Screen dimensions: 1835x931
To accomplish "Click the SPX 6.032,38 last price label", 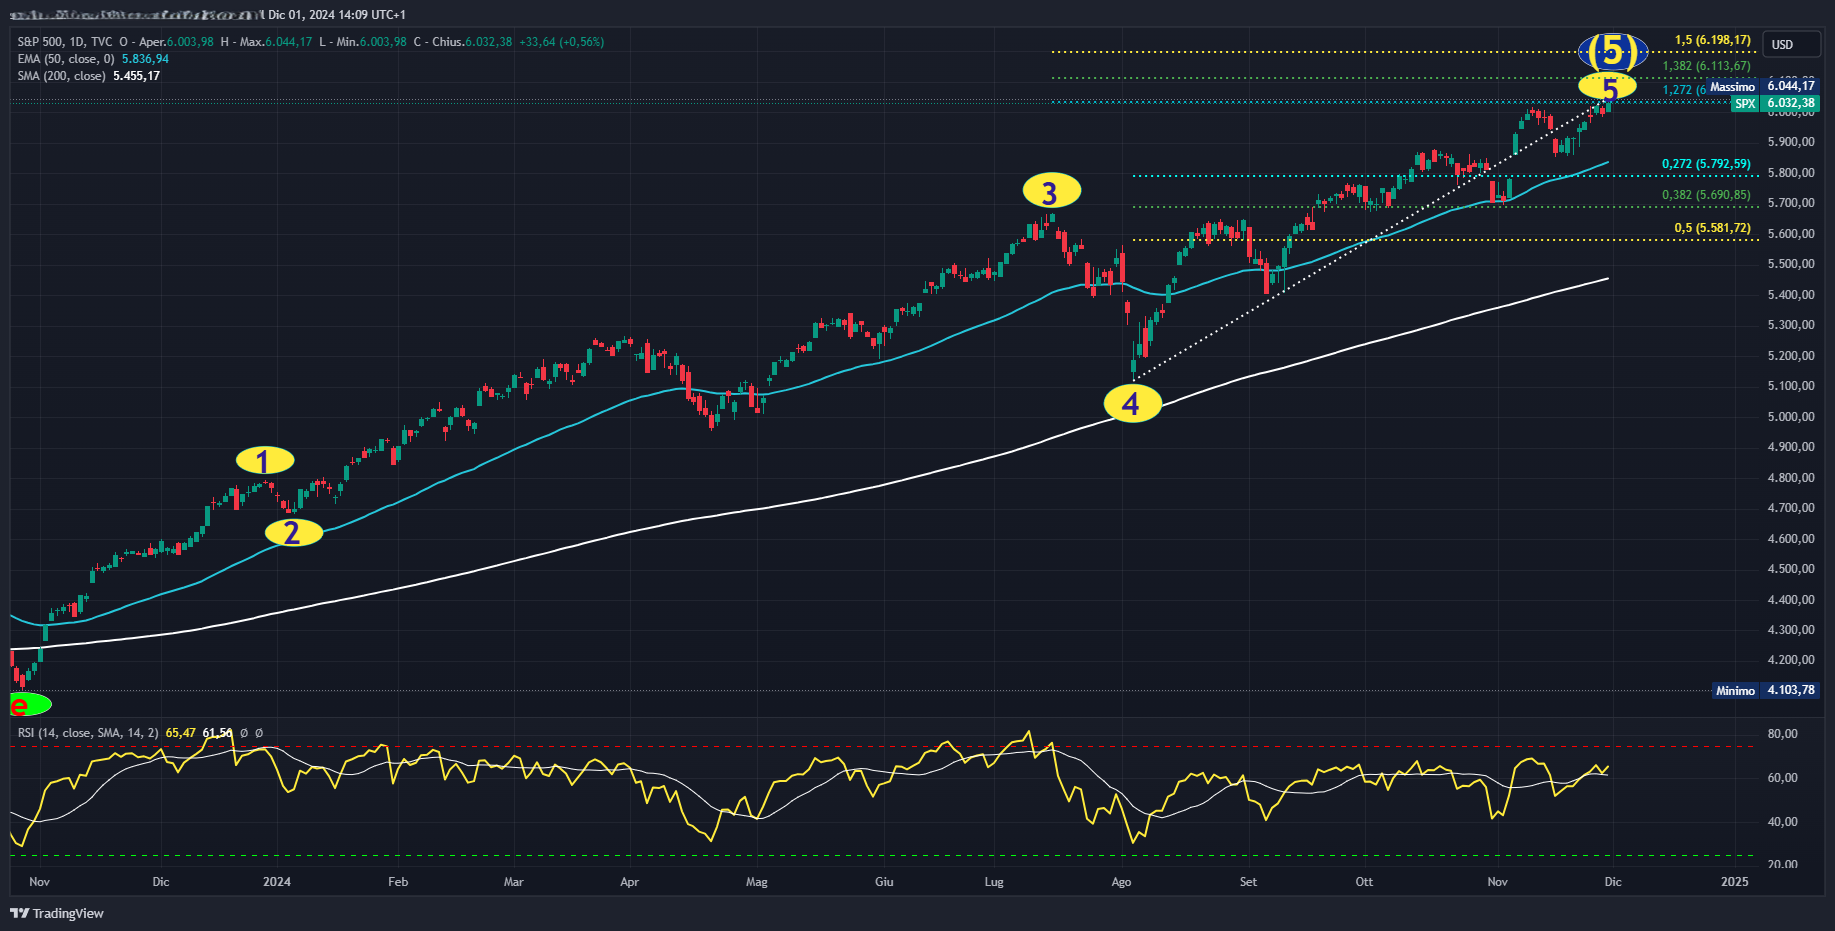I will pos(1775,103).
